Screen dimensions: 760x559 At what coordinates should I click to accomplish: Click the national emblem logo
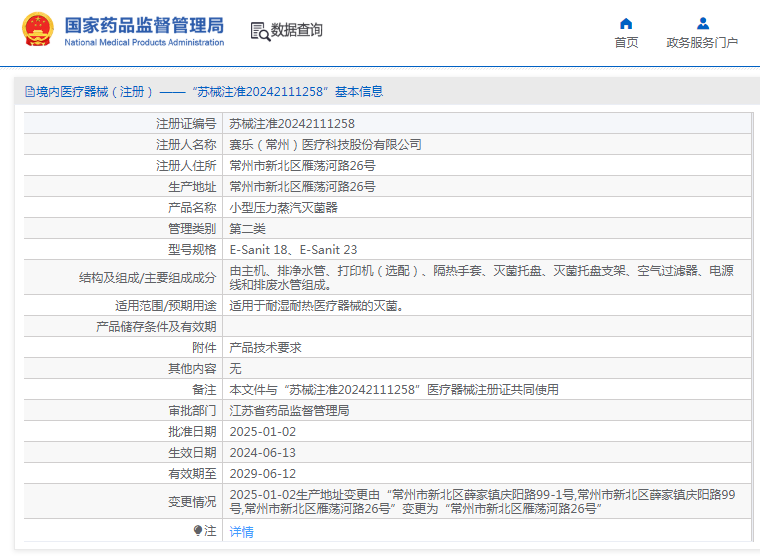(x=38, y=29)
